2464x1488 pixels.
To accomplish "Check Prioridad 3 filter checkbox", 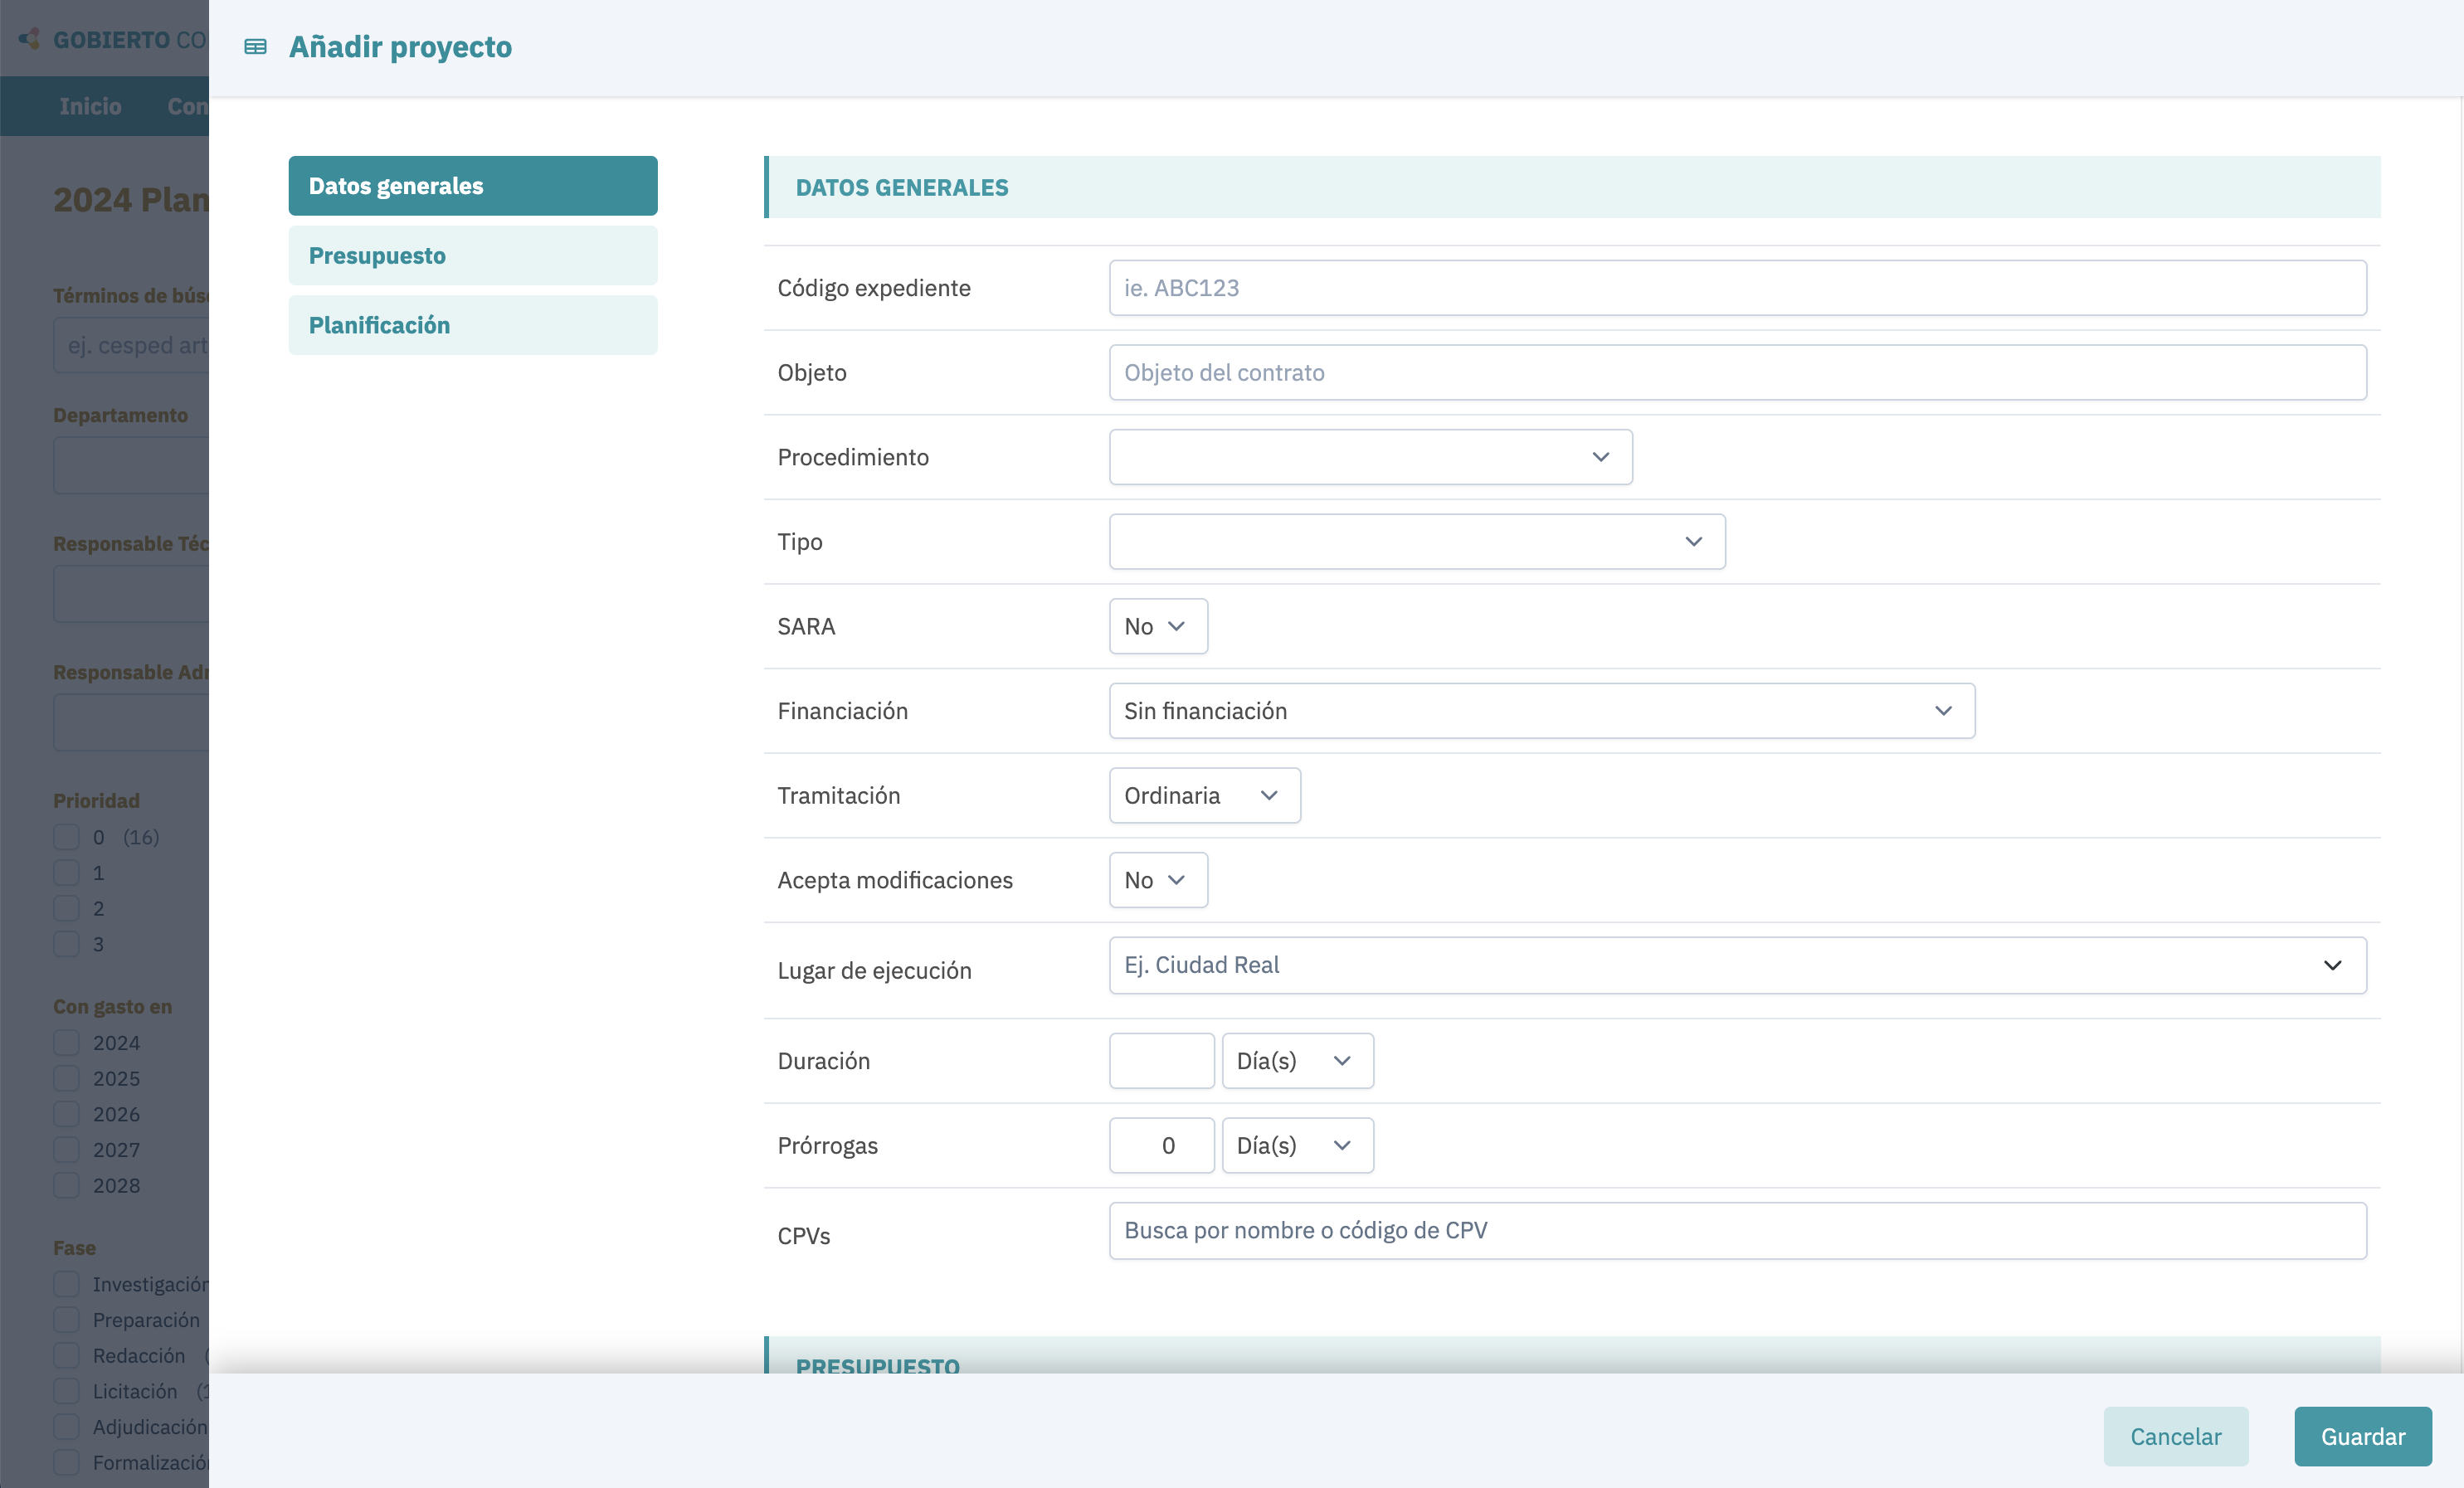I will click(x=67, y=944).
